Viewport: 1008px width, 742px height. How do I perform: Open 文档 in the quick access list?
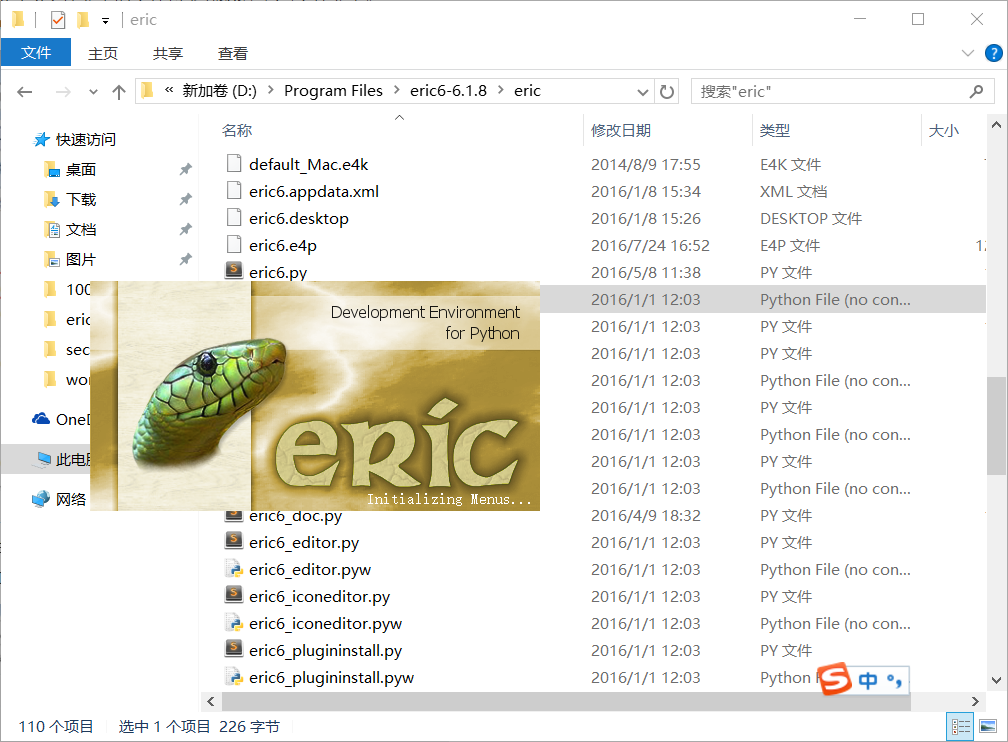(80, 230)
